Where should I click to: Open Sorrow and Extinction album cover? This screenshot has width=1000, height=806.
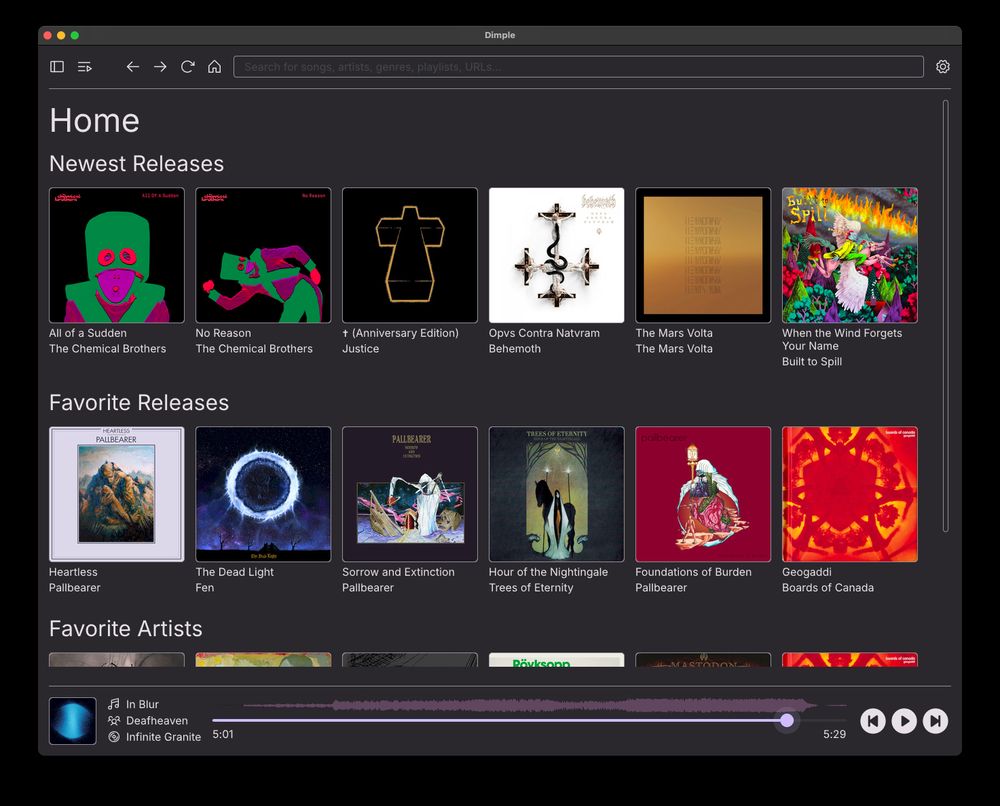coord(410,494)
